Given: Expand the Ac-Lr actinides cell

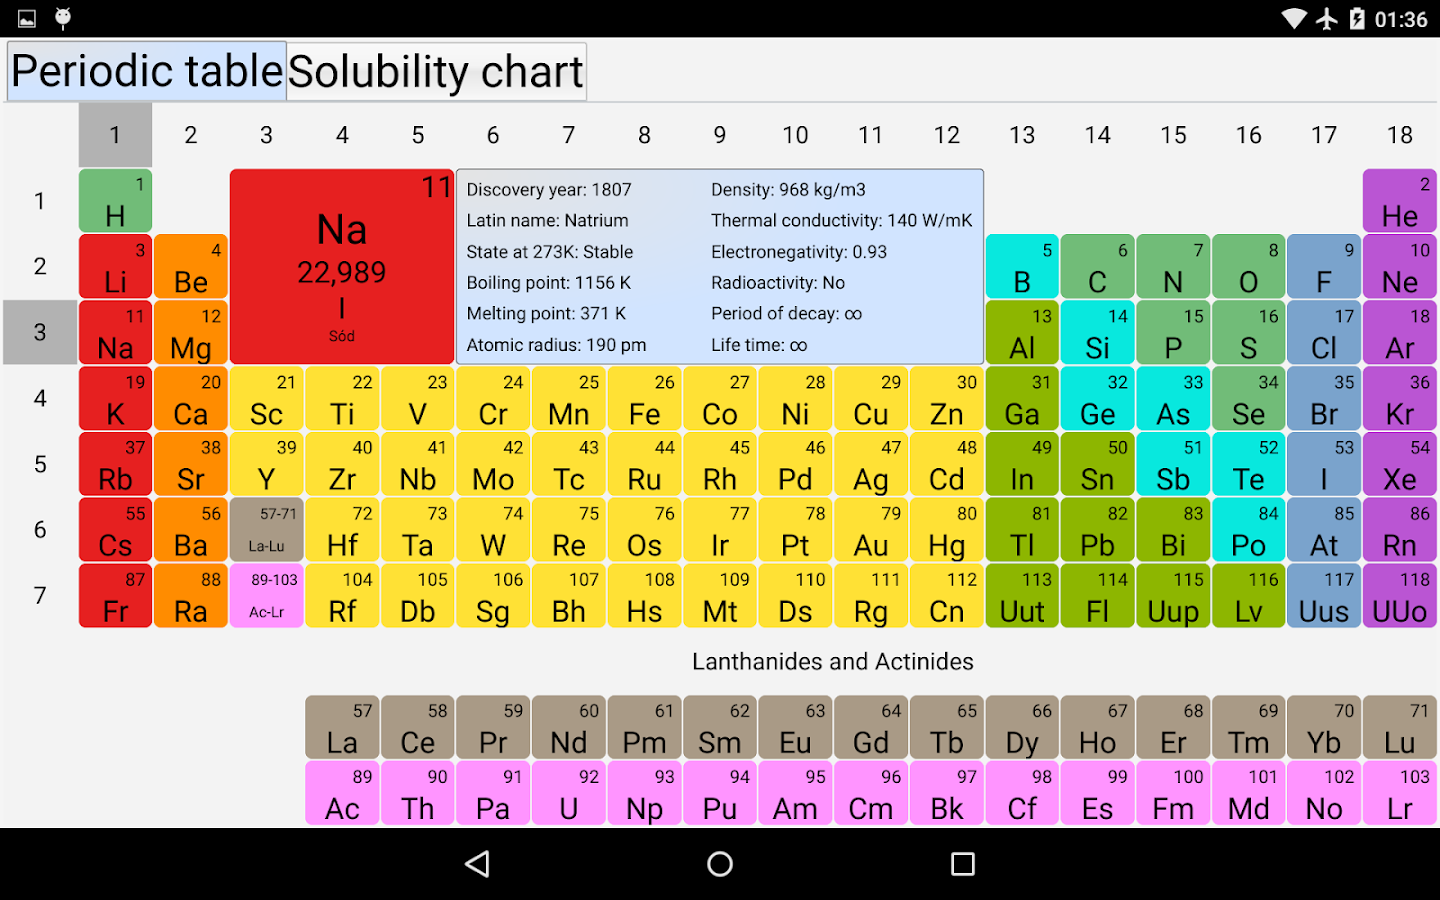Looking at the screenshot, I should [x=266, y=596].
